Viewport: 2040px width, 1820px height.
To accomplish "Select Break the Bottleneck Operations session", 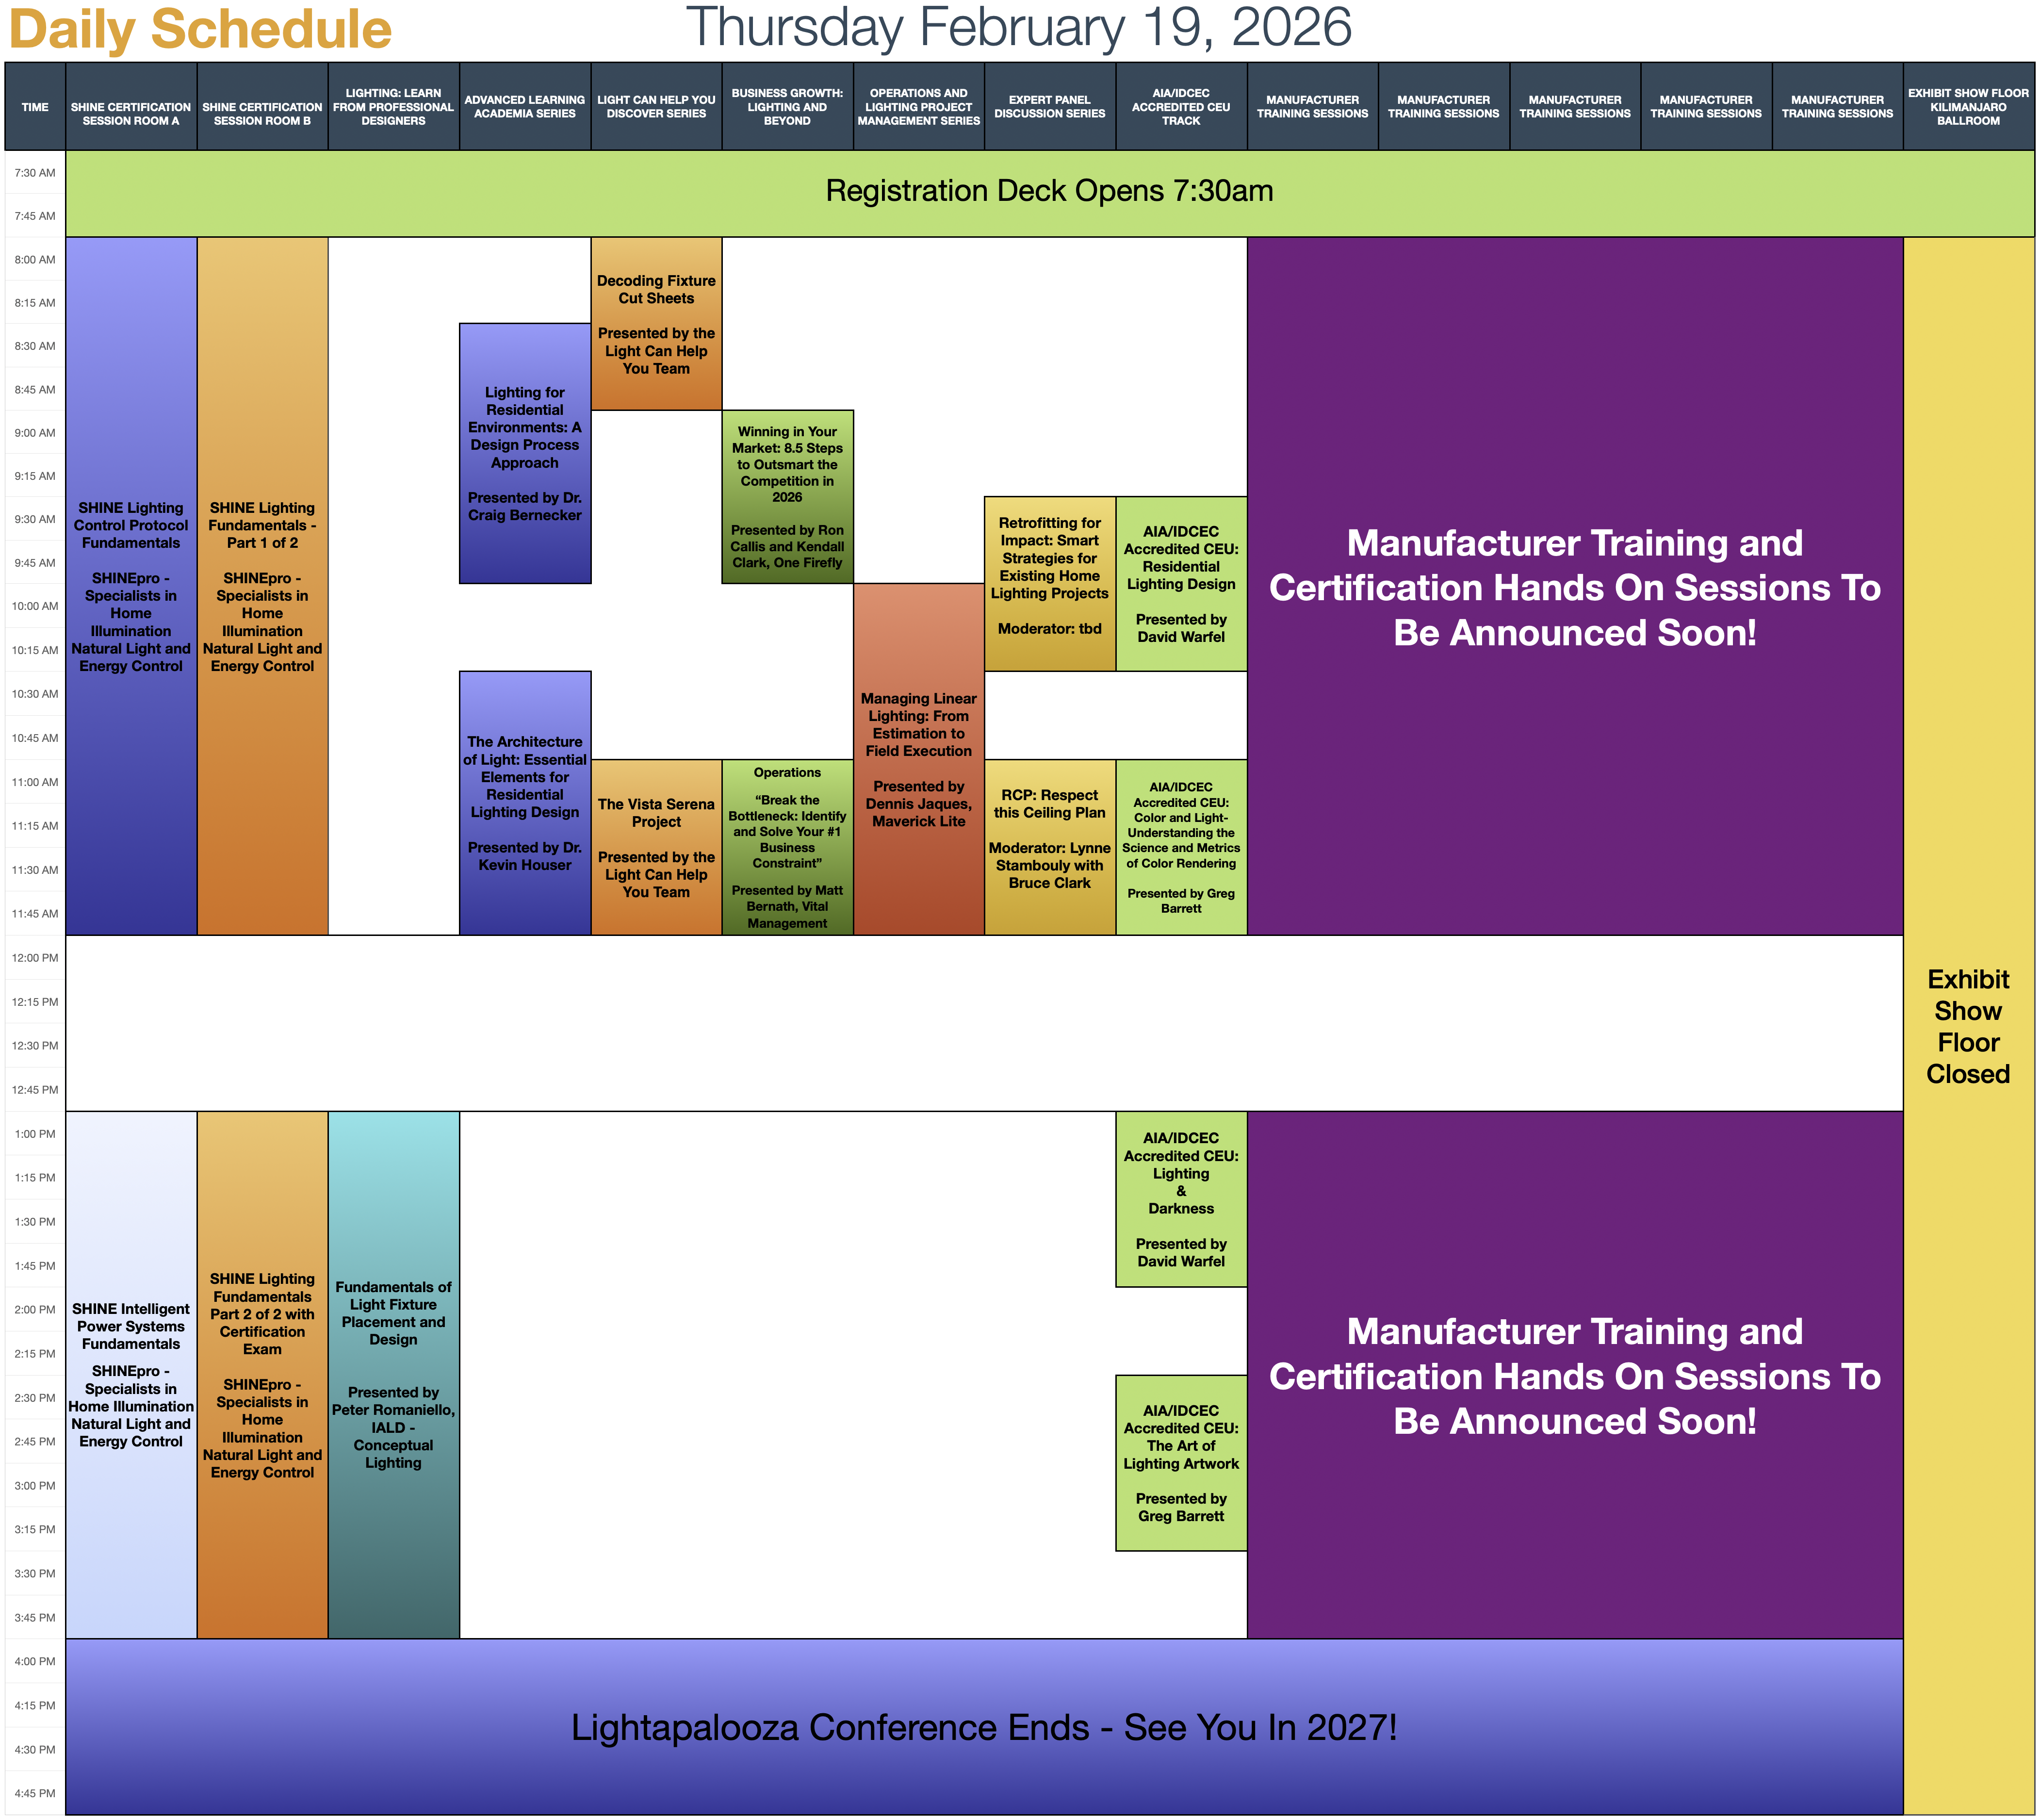I will coord(787,846).
